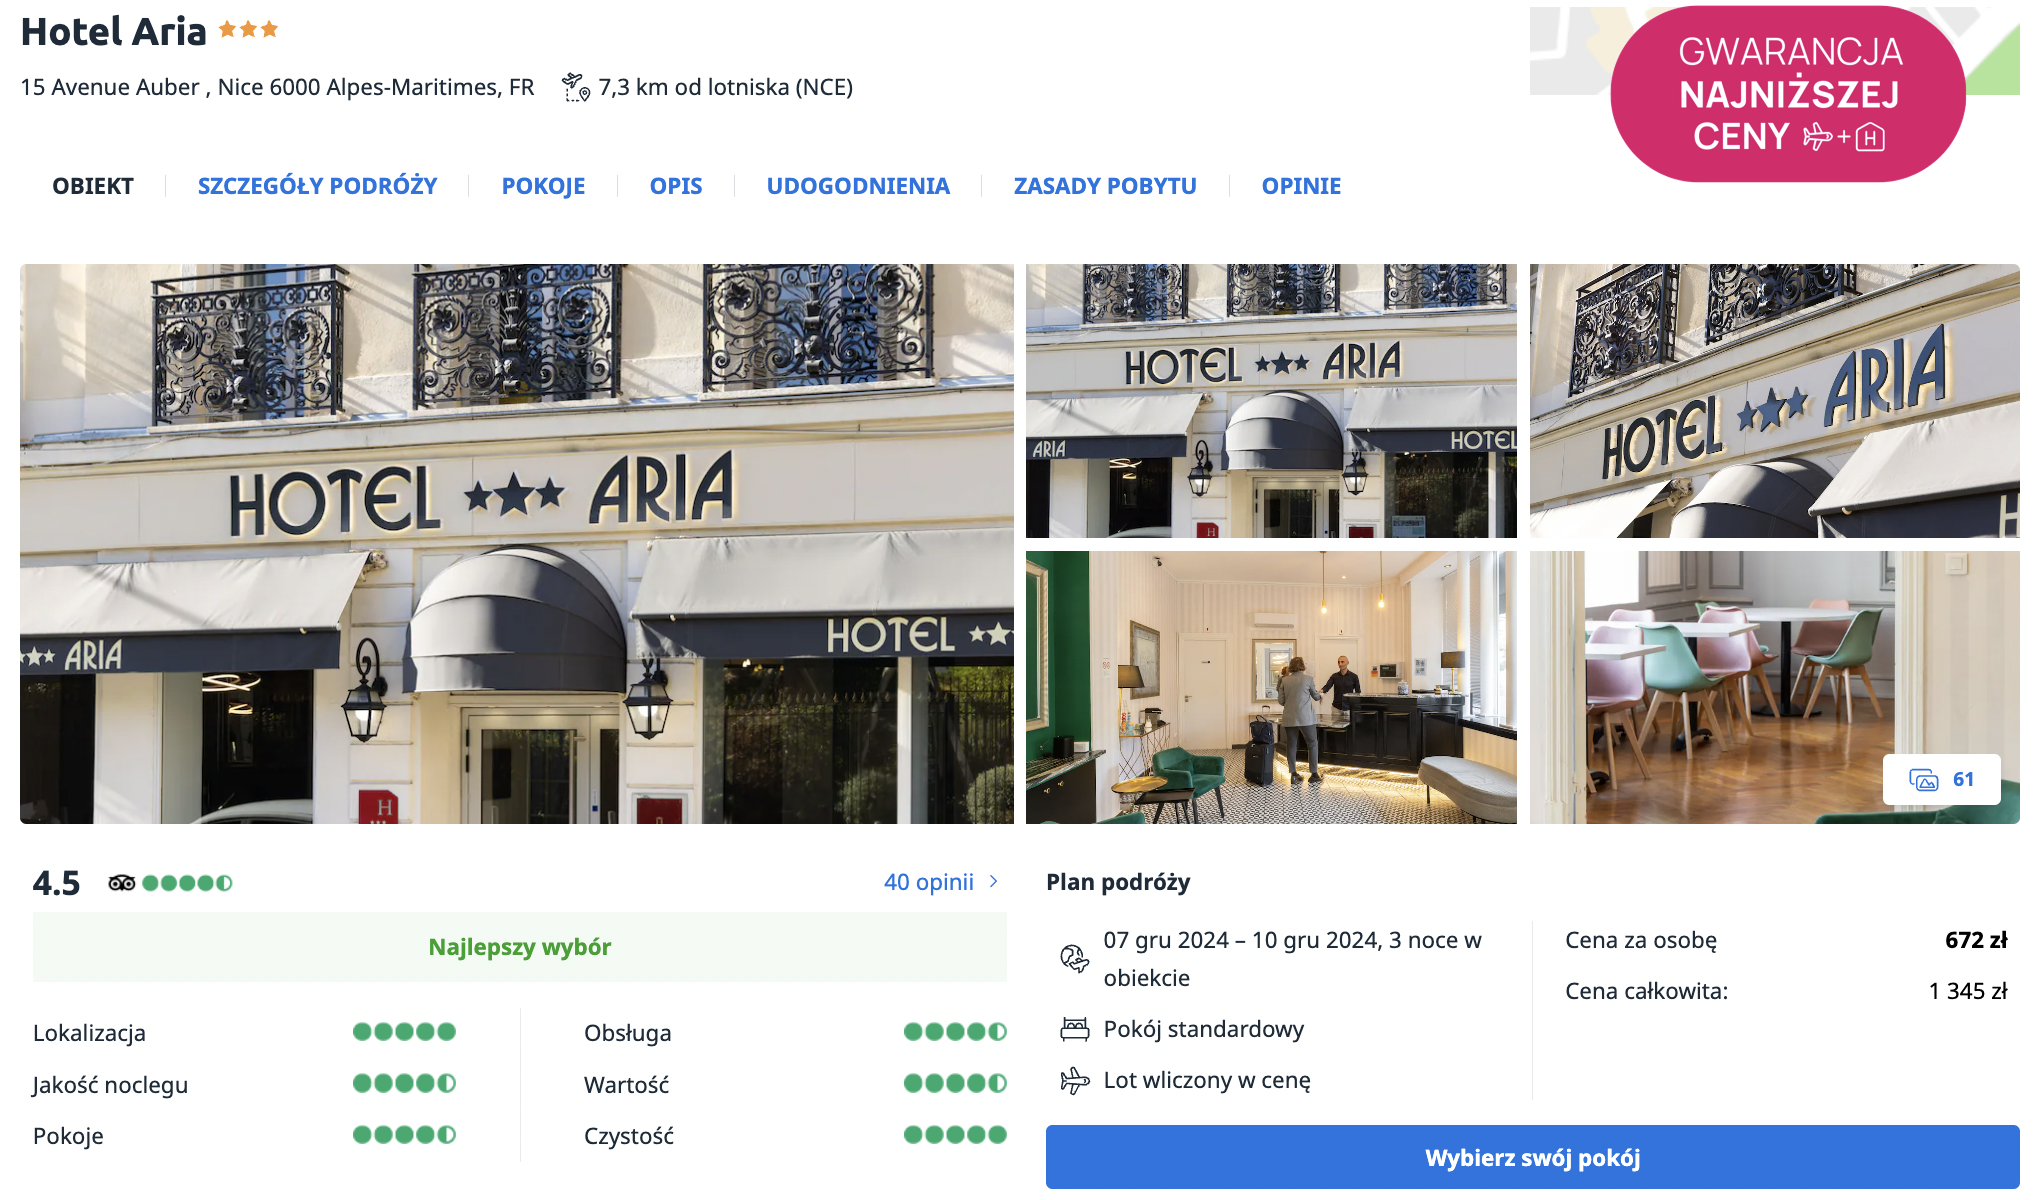The width and height of the screenshot is (2042, 1200).
Task: Open the large hotel facade photo
Action: [517, 544]
